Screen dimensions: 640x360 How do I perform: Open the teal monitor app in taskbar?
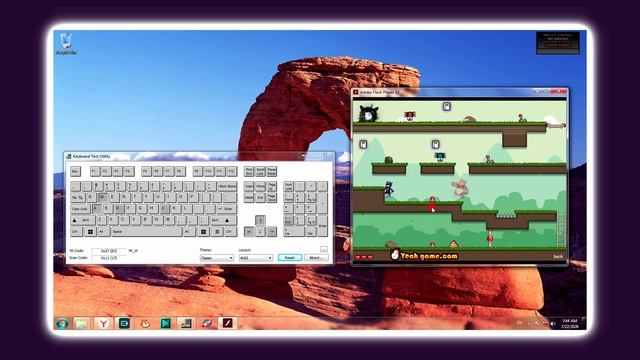tap(124, 323)
